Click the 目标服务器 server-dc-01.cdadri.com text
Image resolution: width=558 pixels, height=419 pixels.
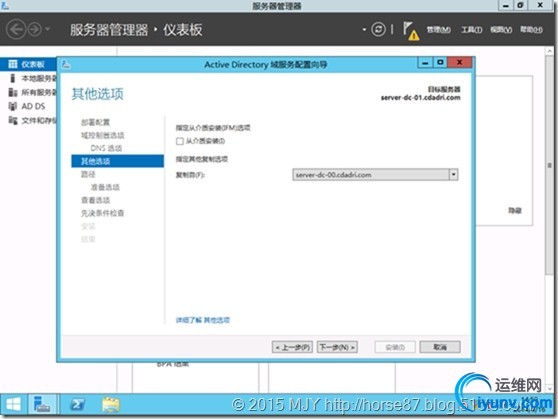[420, 94]
